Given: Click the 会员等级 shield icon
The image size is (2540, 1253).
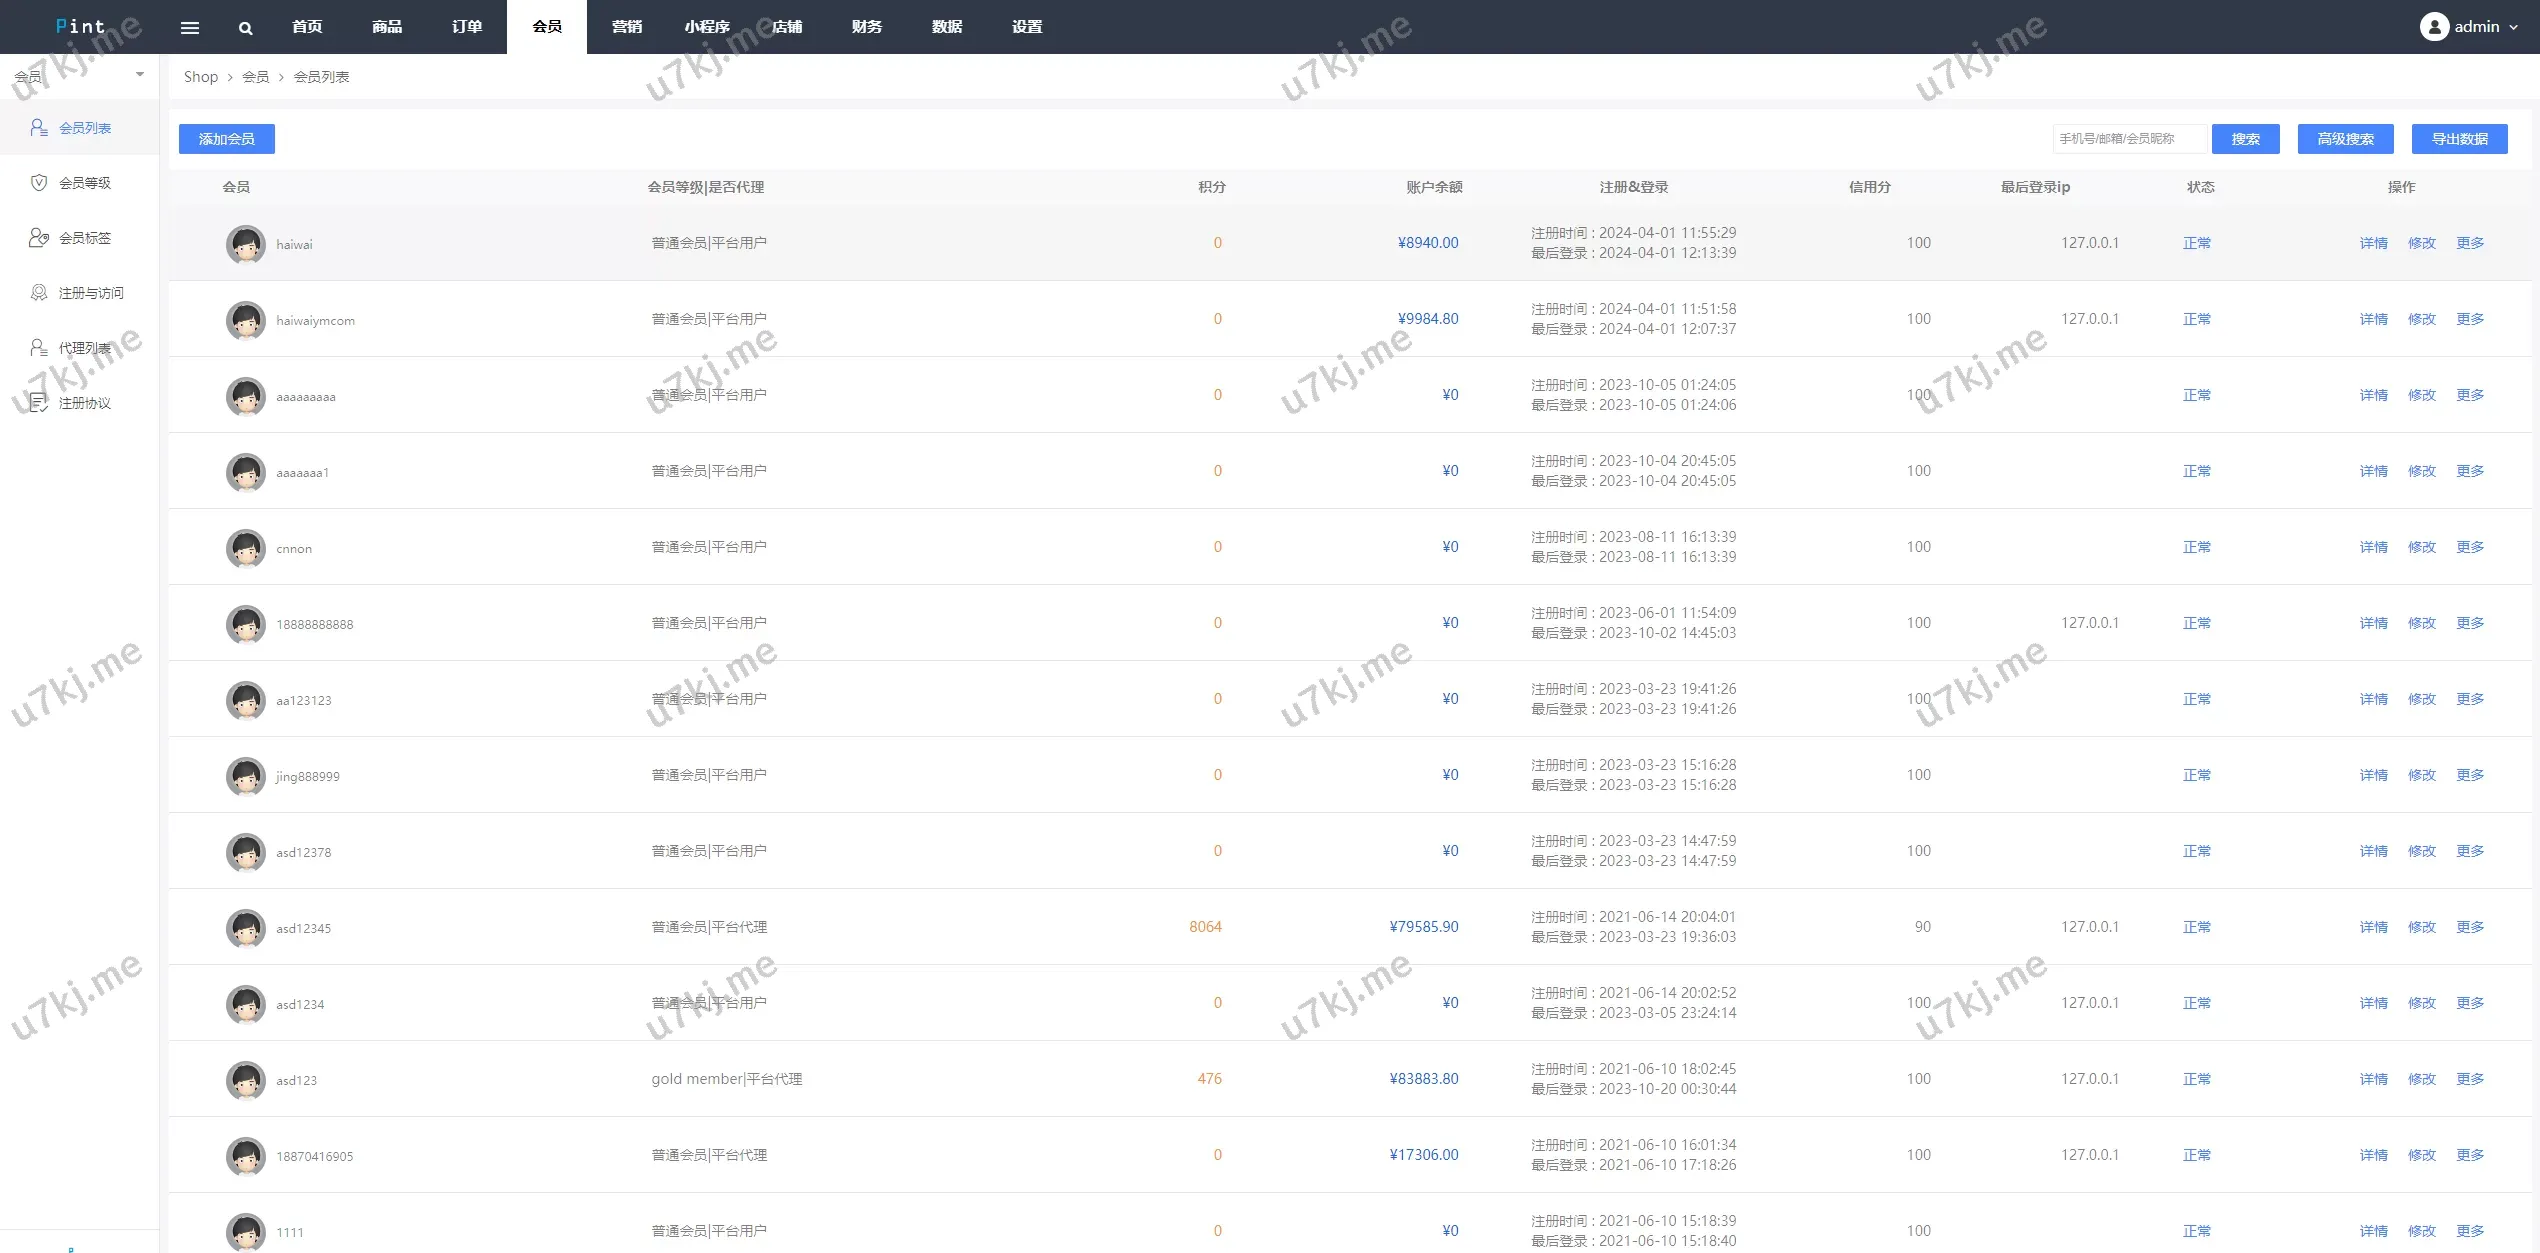Looking at the screenshot, I should tap(39, 183).
